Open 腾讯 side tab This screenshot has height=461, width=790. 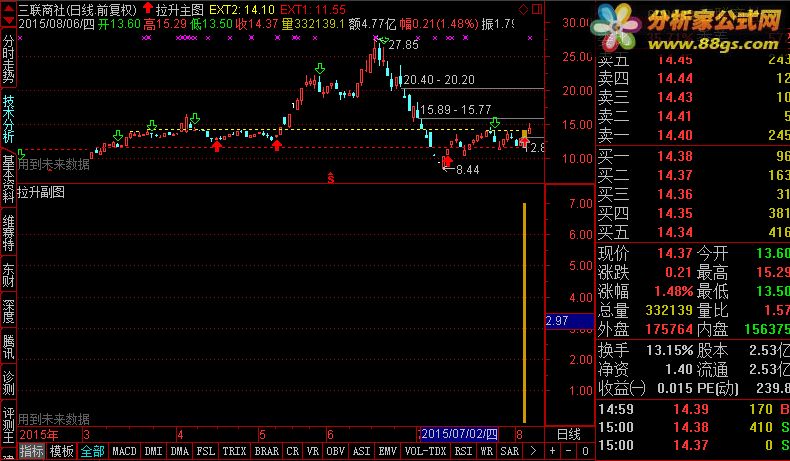click(x=9, y=347)
